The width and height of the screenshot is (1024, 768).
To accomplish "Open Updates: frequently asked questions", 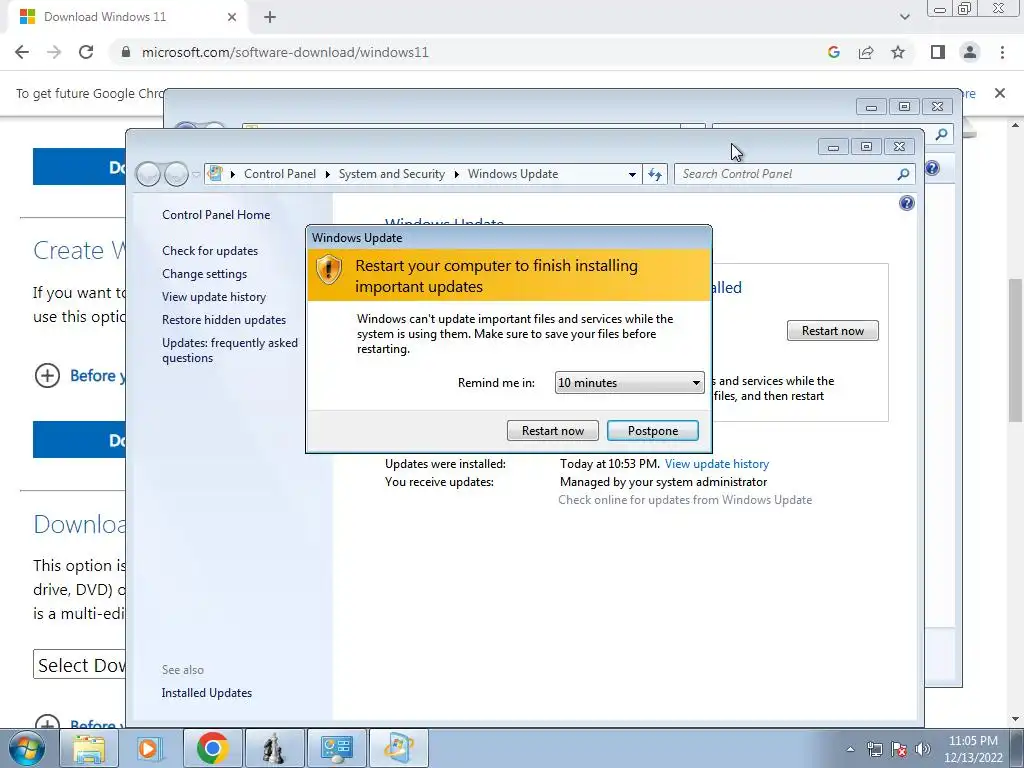I will click(230, 350).
